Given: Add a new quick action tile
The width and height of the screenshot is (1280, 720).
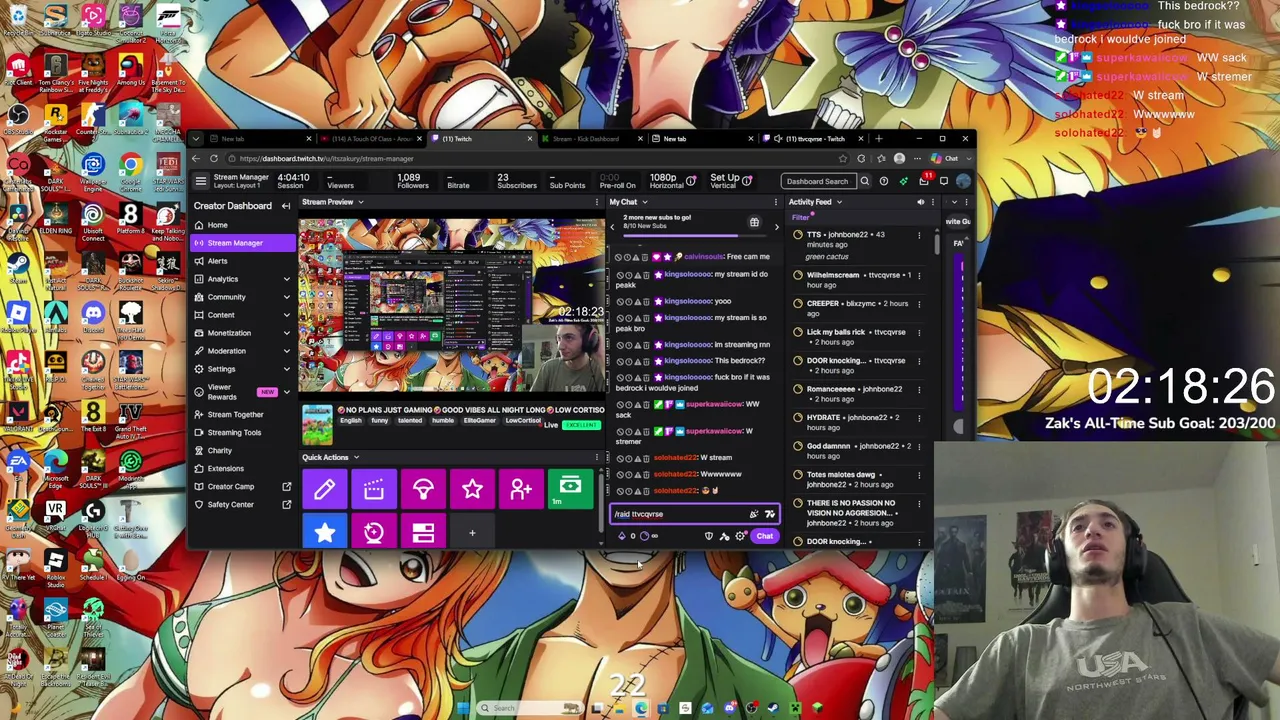Looking at the screenshot, I should [472, 532].
